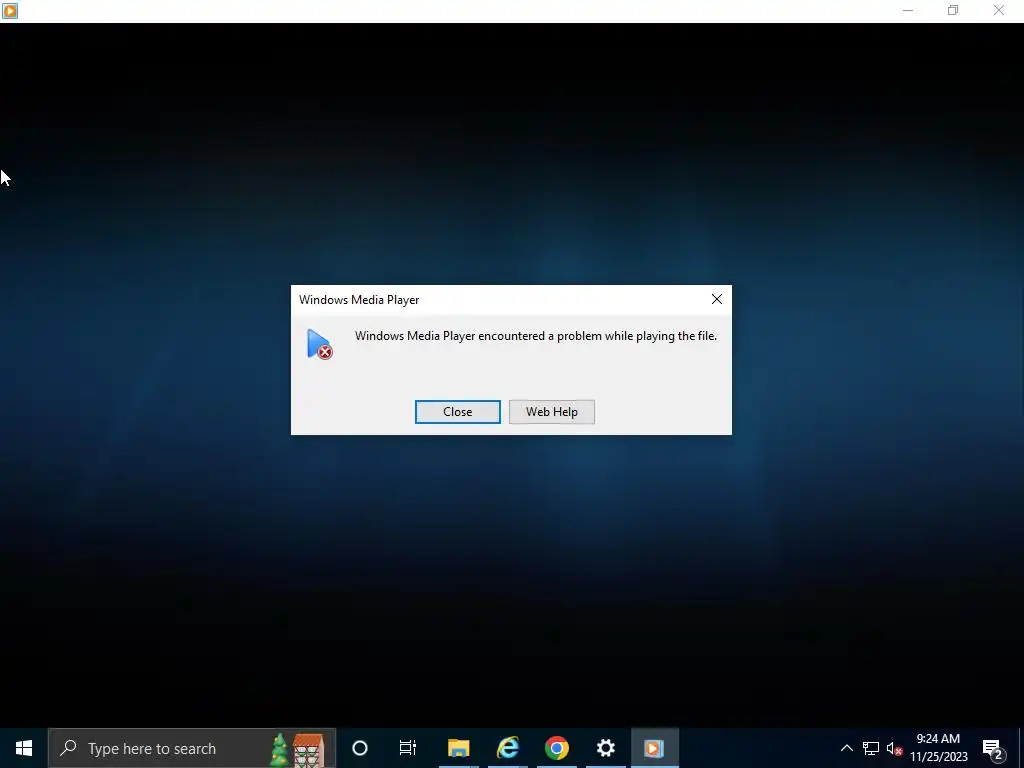
Task: Close the Media Player main window
Action: click(x=999, y=10)
